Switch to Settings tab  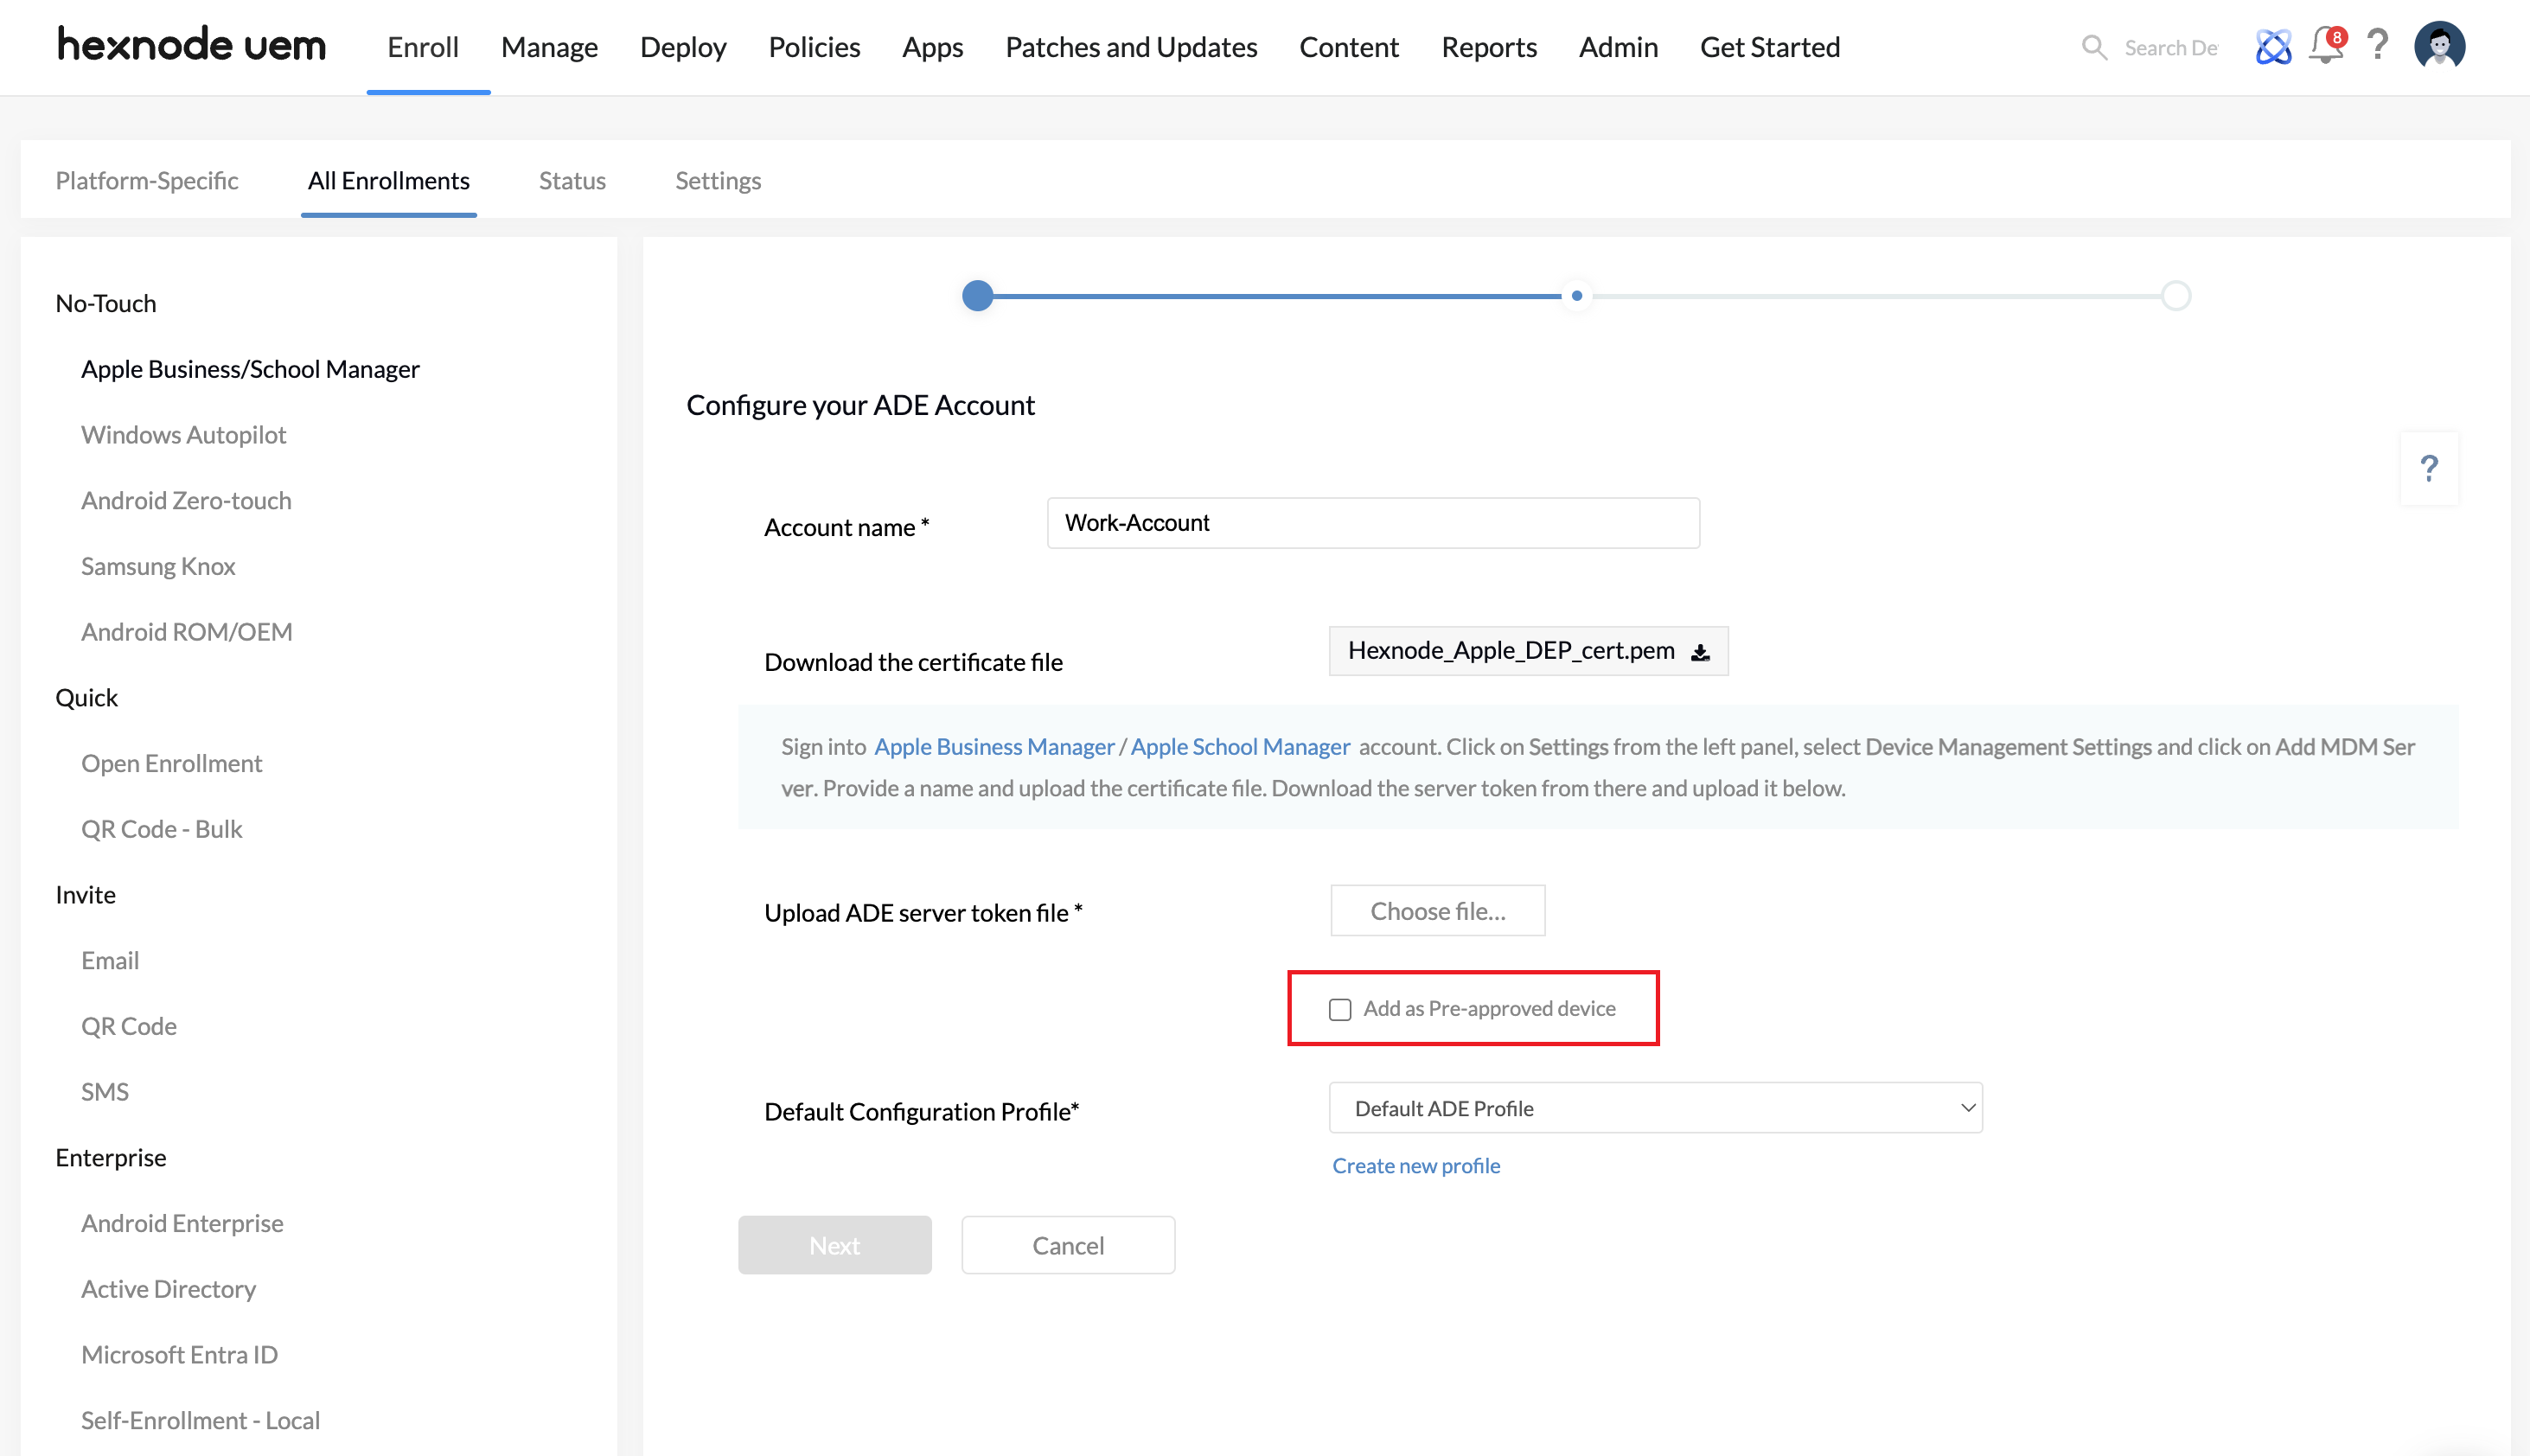coord(718,180)
